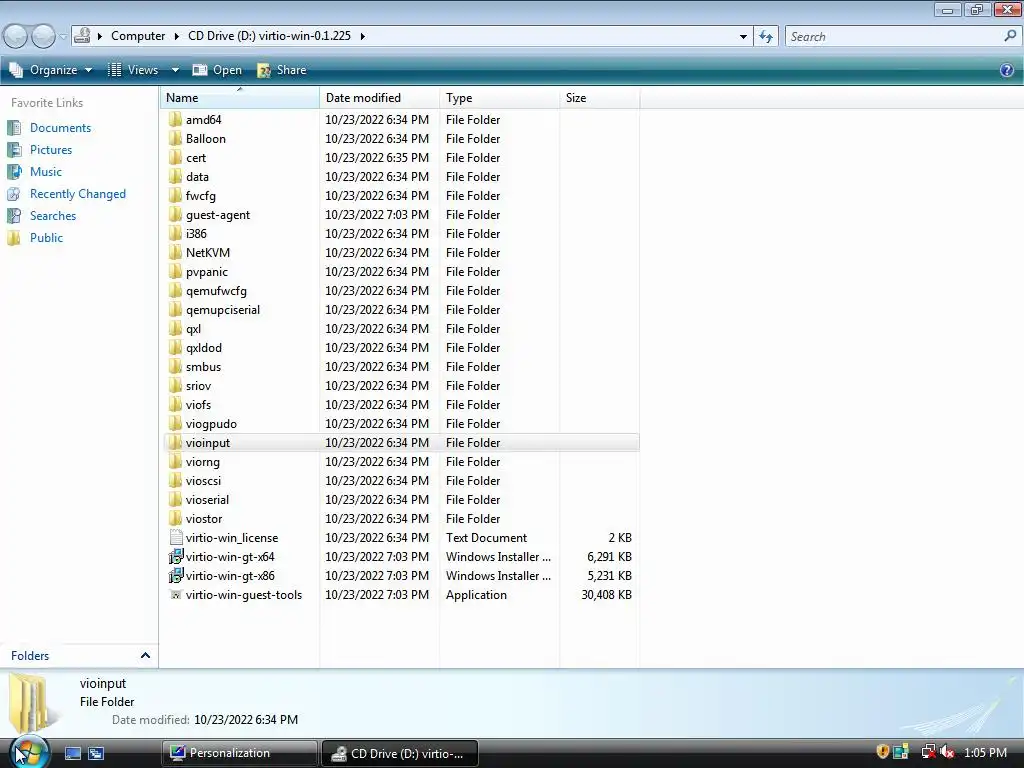Click the muted volume tray icon

coord(946,752)
